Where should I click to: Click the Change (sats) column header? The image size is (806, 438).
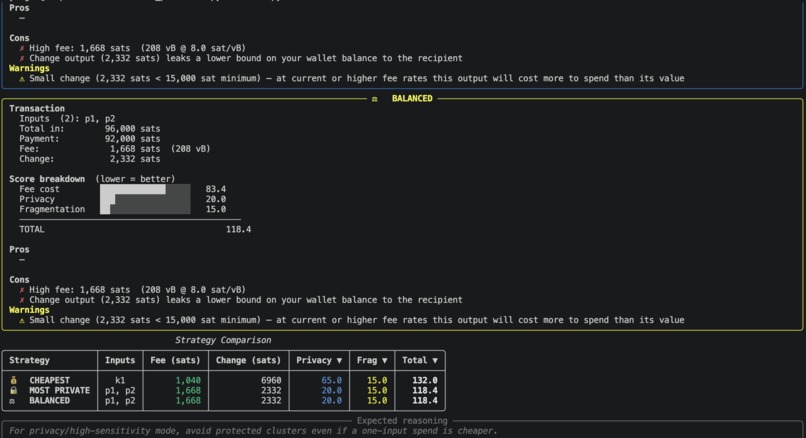(x=248, y=360)
